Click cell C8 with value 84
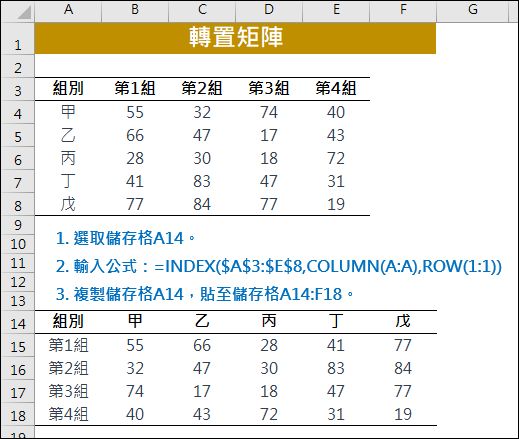The image size is (519, 439). (x=202, y=204)
